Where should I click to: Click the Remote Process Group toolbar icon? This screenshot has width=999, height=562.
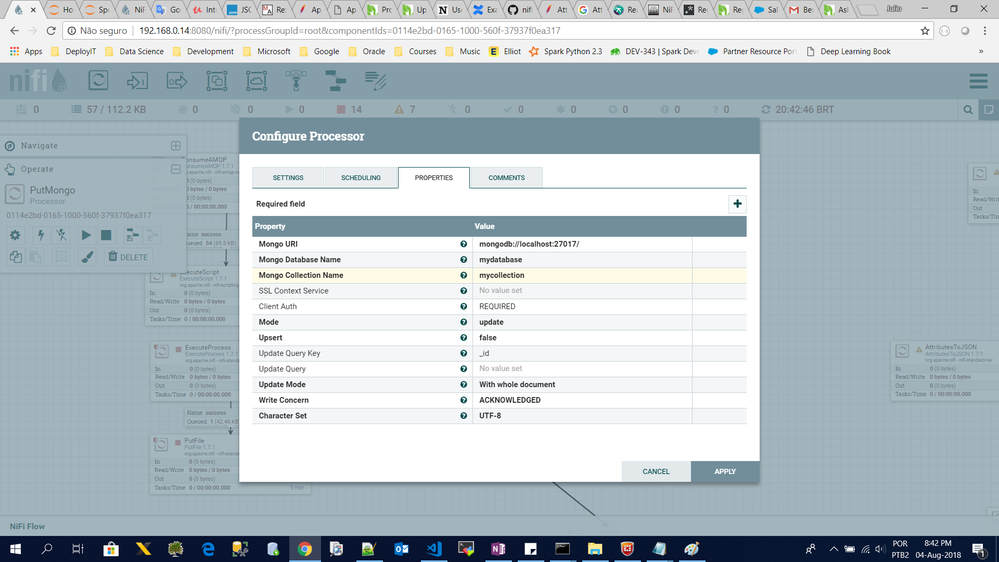256,81
